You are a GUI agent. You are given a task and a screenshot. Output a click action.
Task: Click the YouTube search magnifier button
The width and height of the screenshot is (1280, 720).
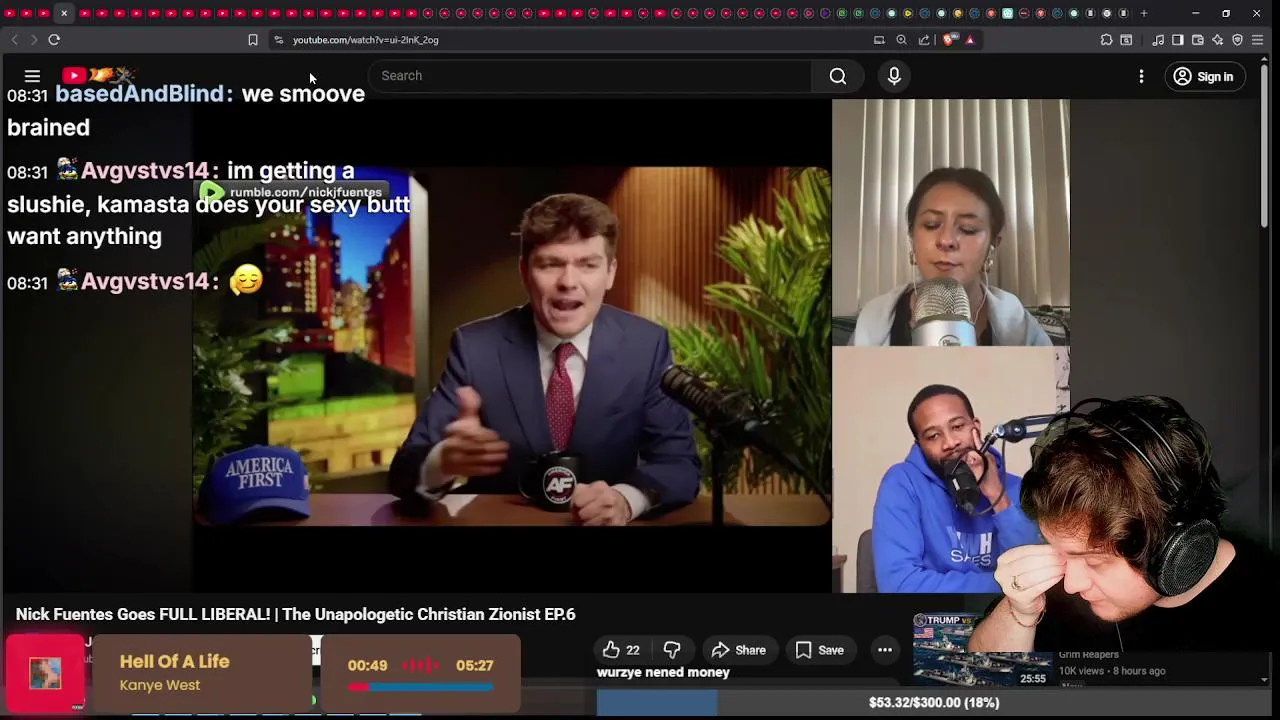838,76
